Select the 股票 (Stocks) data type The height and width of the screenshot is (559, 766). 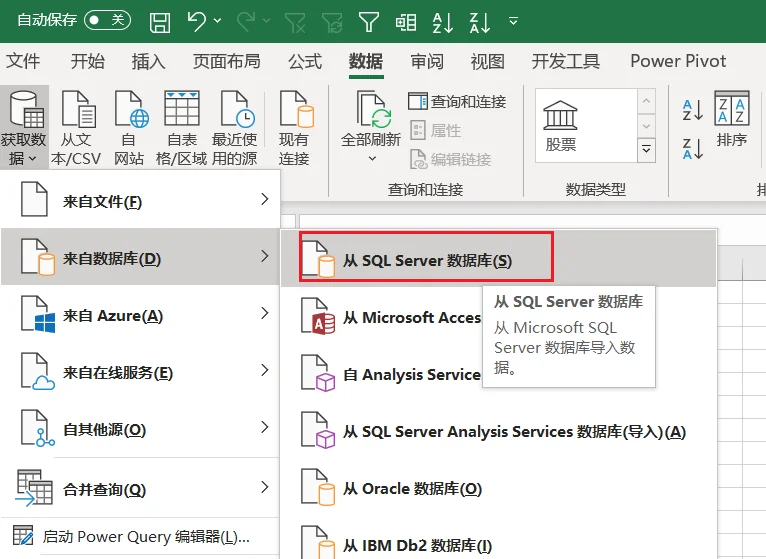pyautogui.click(x=560, y=126)
